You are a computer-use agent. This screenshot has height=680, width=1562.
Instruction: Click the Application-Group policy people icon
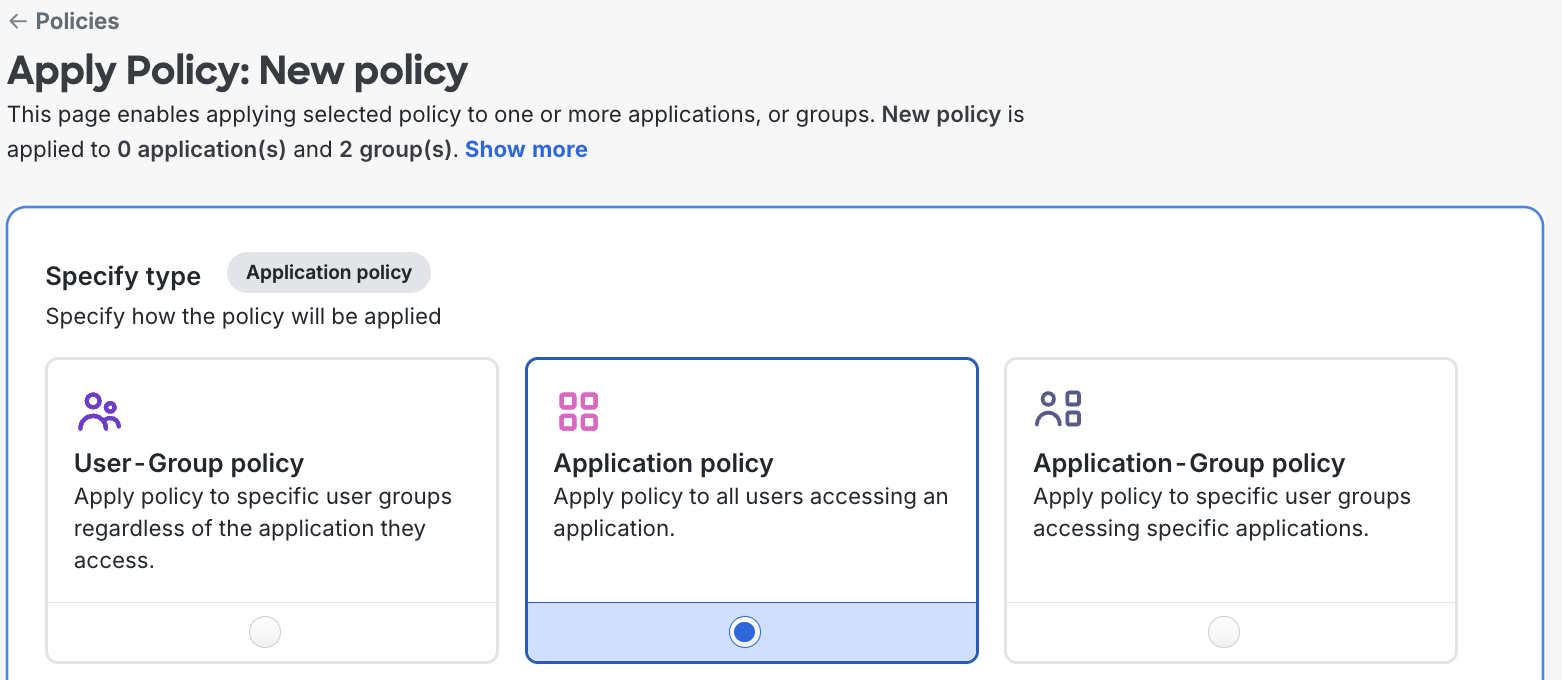(x=1058, y=408)
